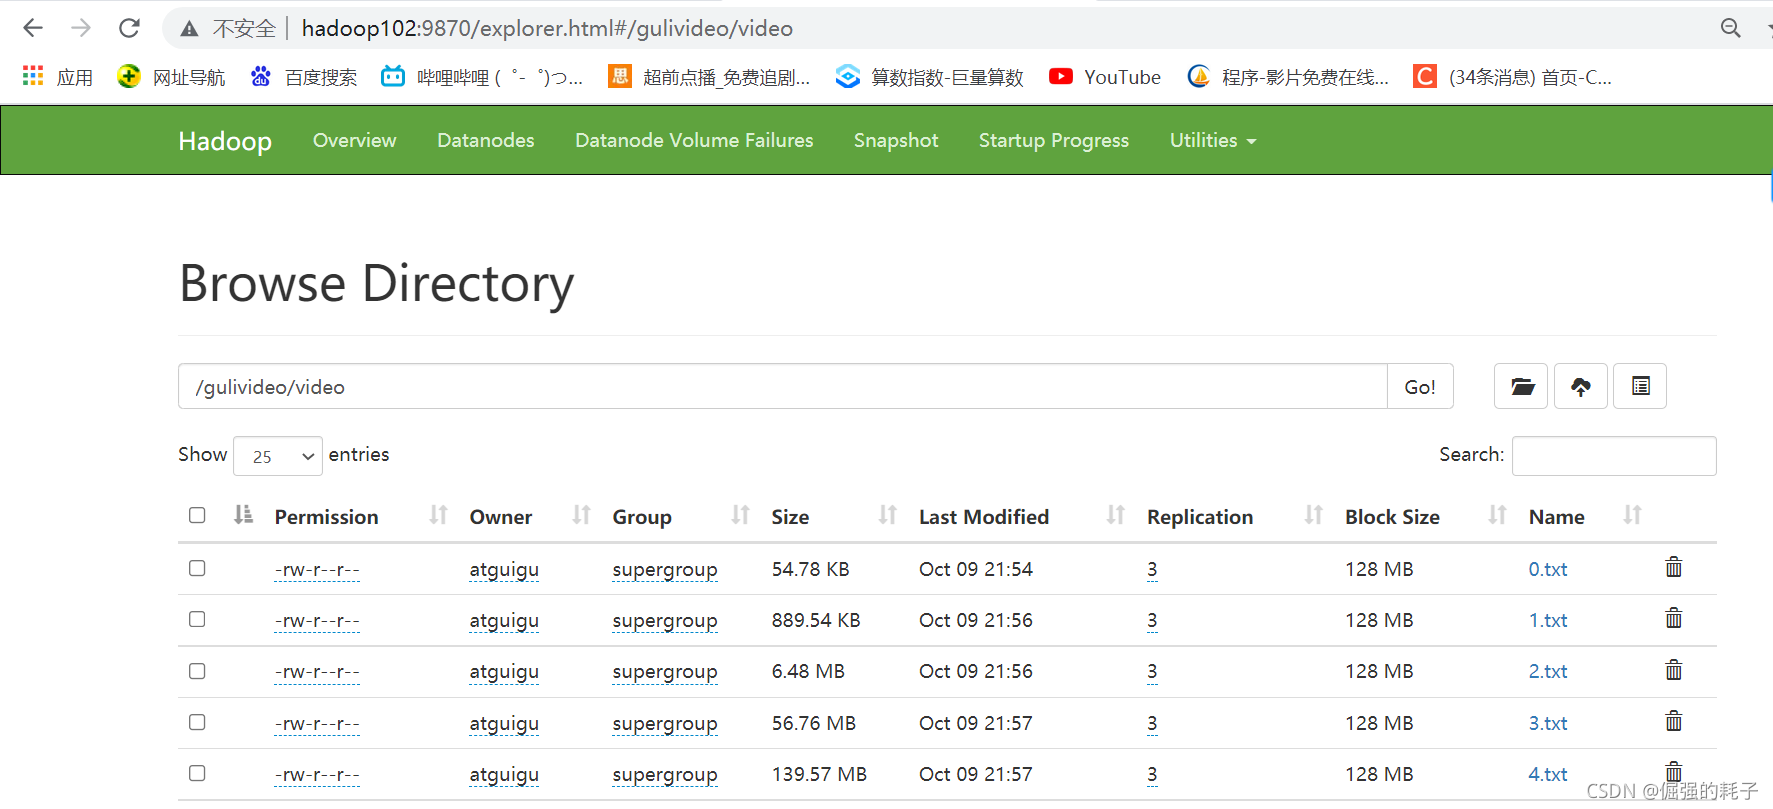This screenshot has width=1773, height=809.
Task: Click the replication value for 1.txt
Action: 1152,620
